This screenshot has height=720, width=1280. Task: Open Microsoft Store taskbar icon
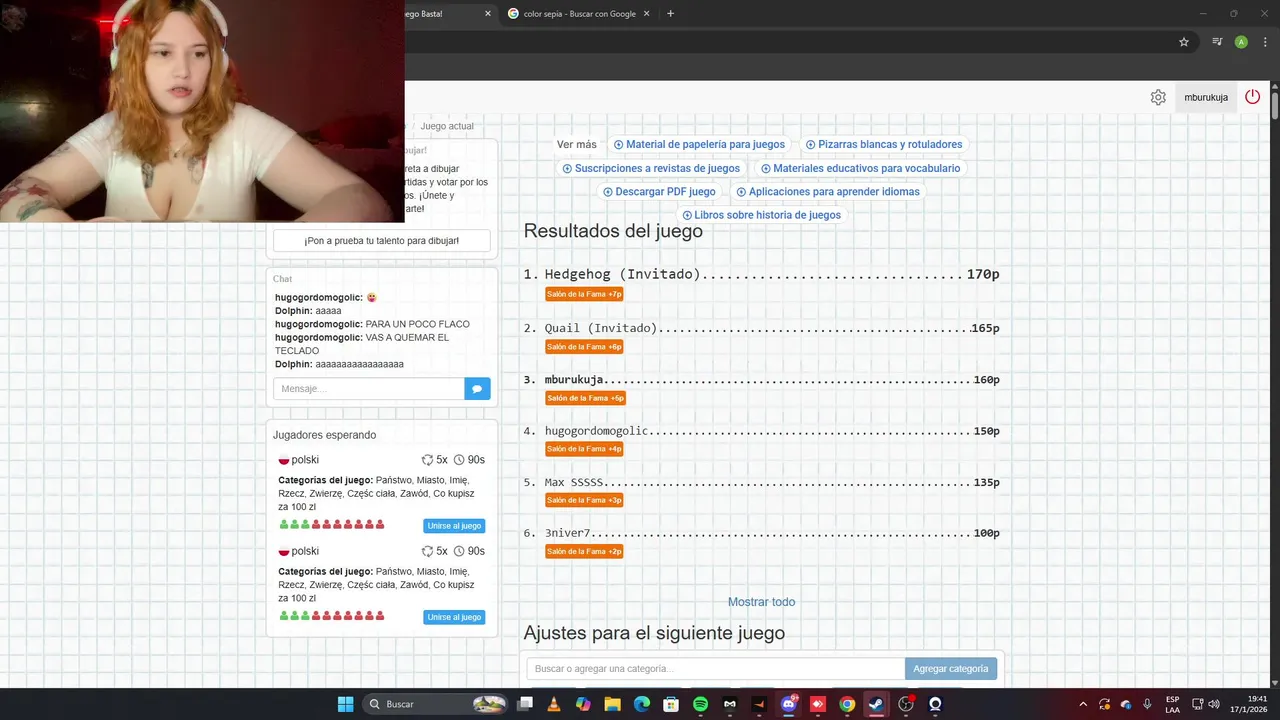(671, 704)
